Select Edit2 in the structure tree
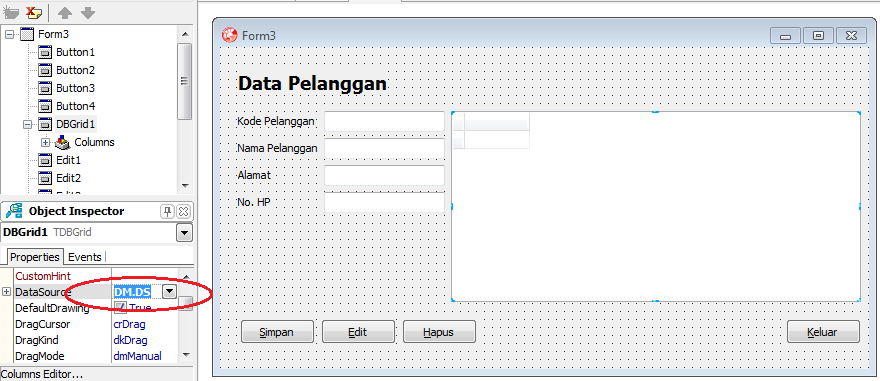 pyautogui.click(x=68, y=178)
